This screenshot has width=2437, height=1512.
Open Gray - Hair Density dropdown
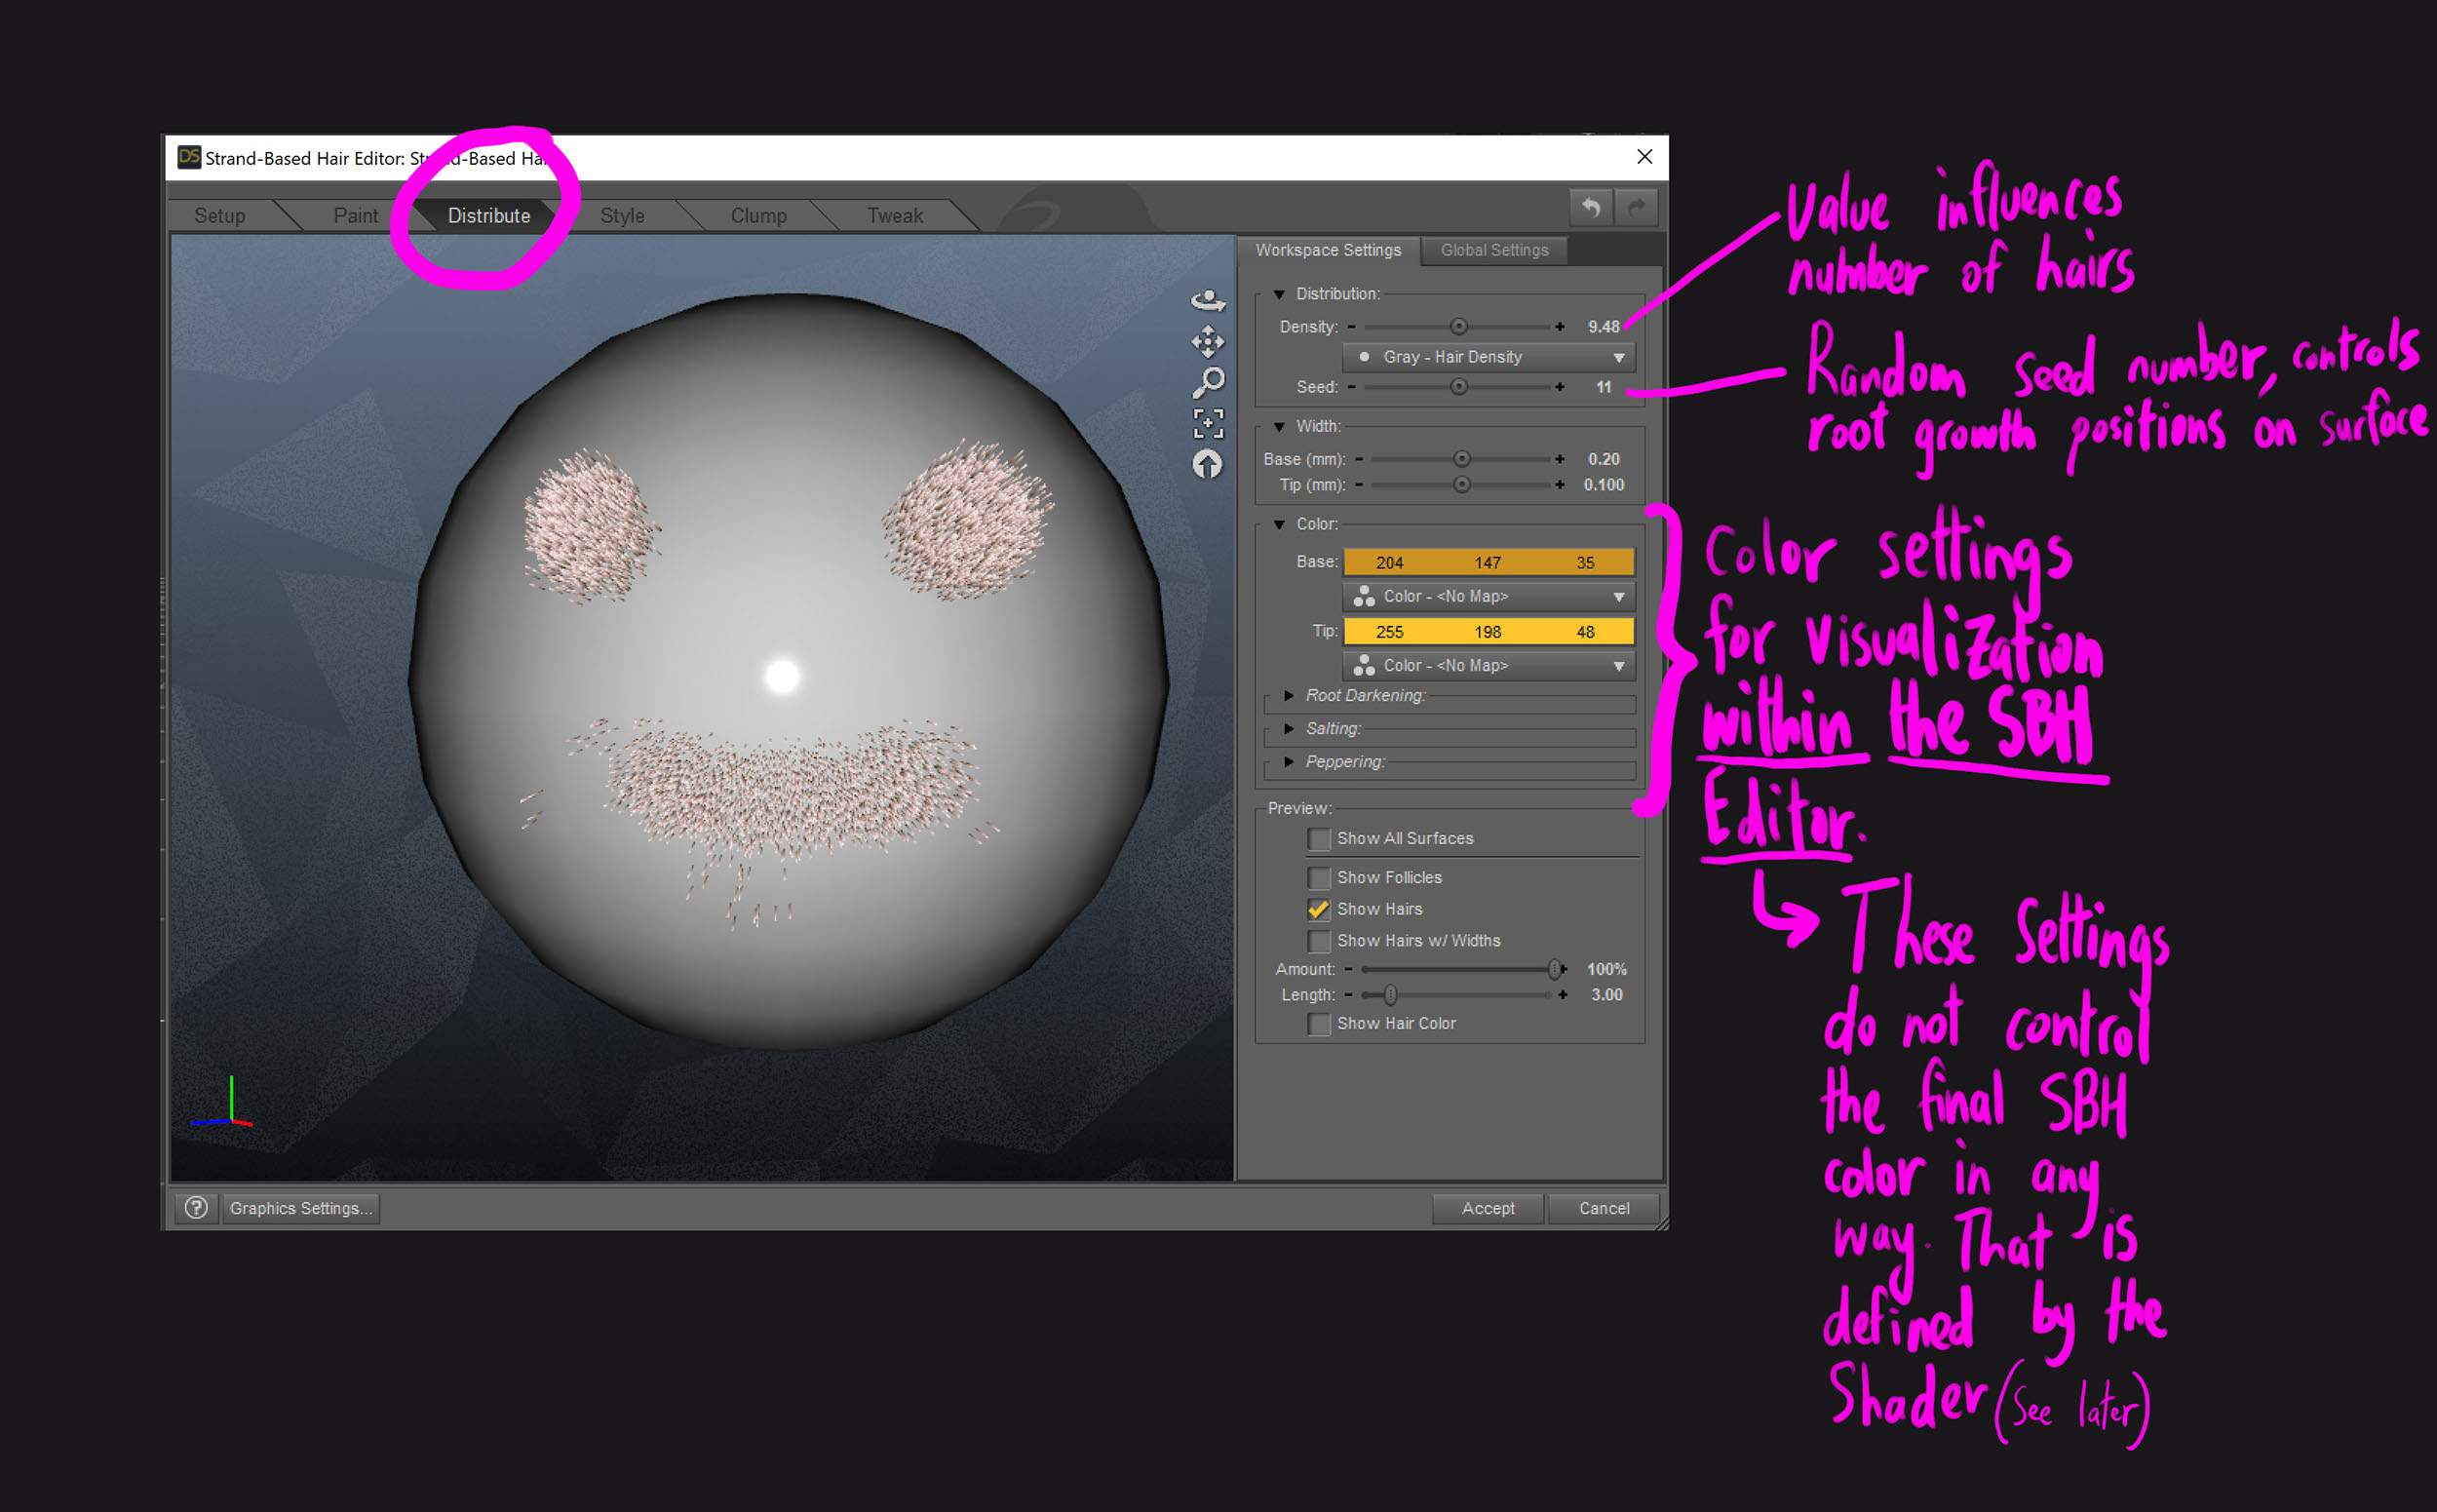tap(1489, 357)
